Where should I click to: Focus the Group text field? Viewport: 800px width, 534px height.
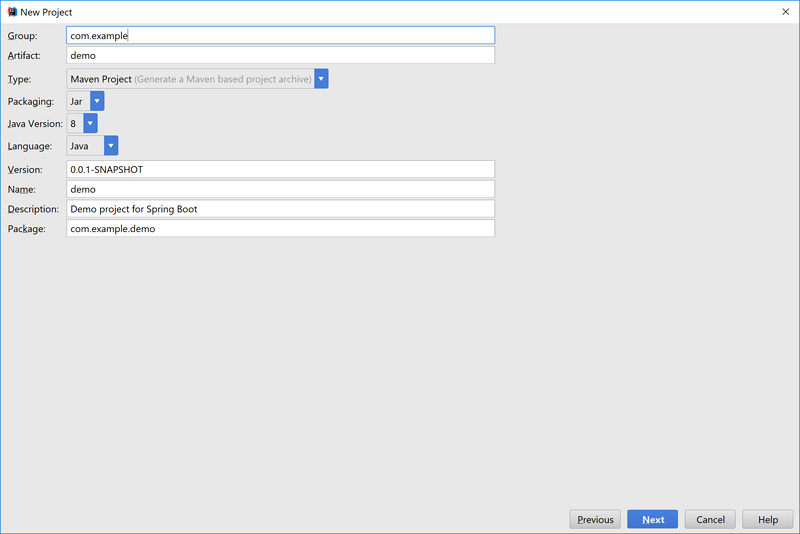click(280, 35)
